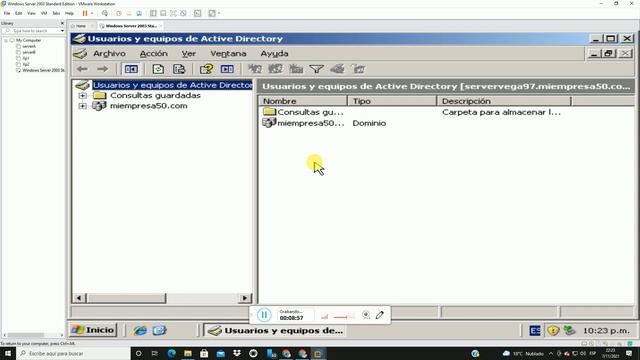Open the VMware File menu
This screenshot has height=360, width=640.
(x=7, y=13)
